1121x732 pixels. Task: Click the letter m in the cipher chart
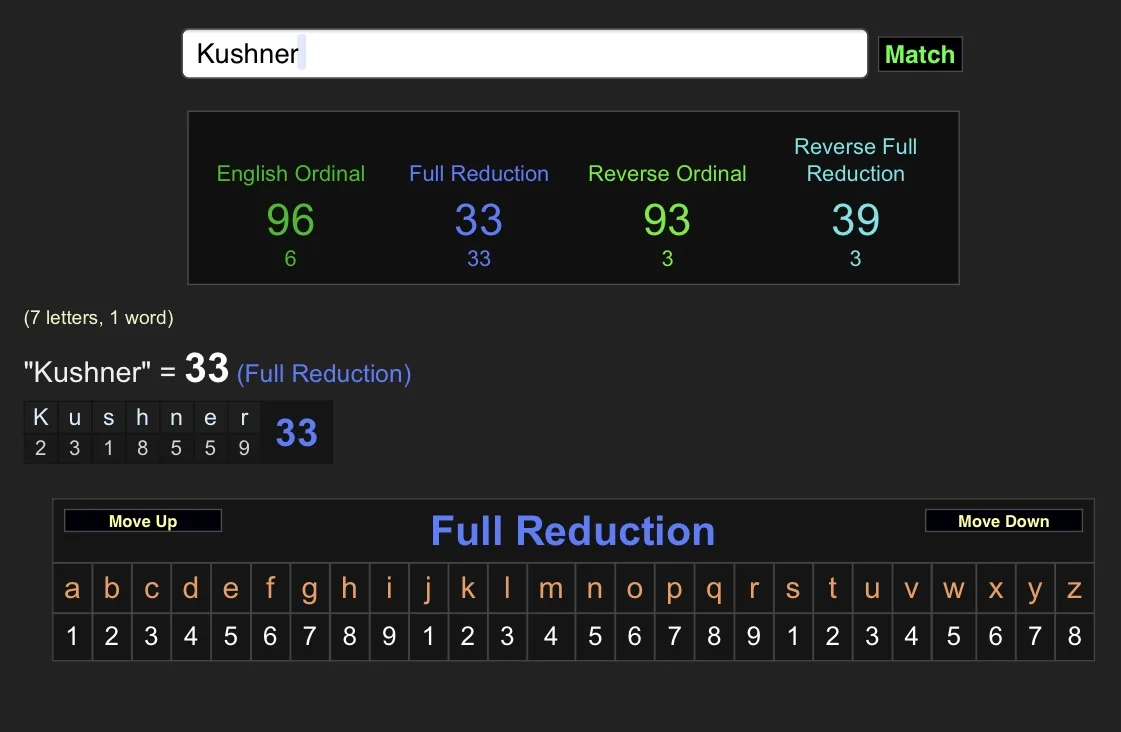click(550, 588)
